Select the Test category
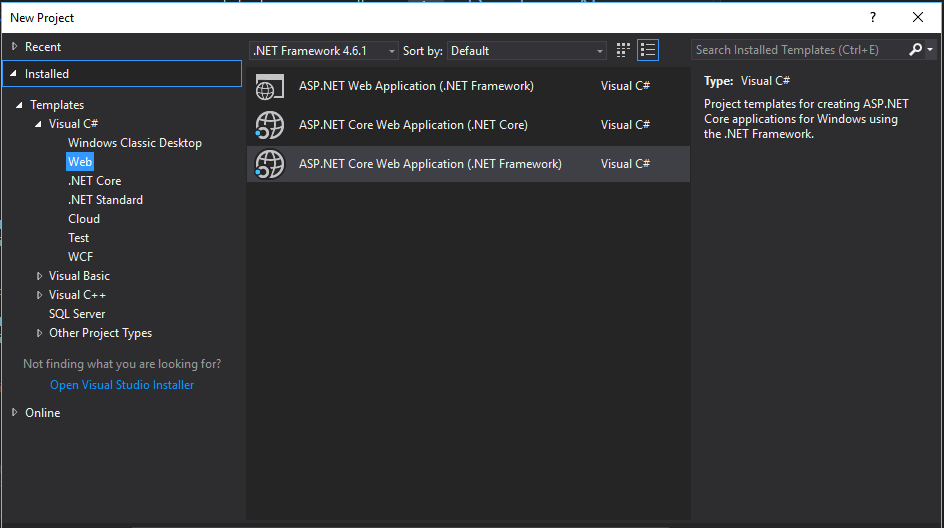 point(78,238)
